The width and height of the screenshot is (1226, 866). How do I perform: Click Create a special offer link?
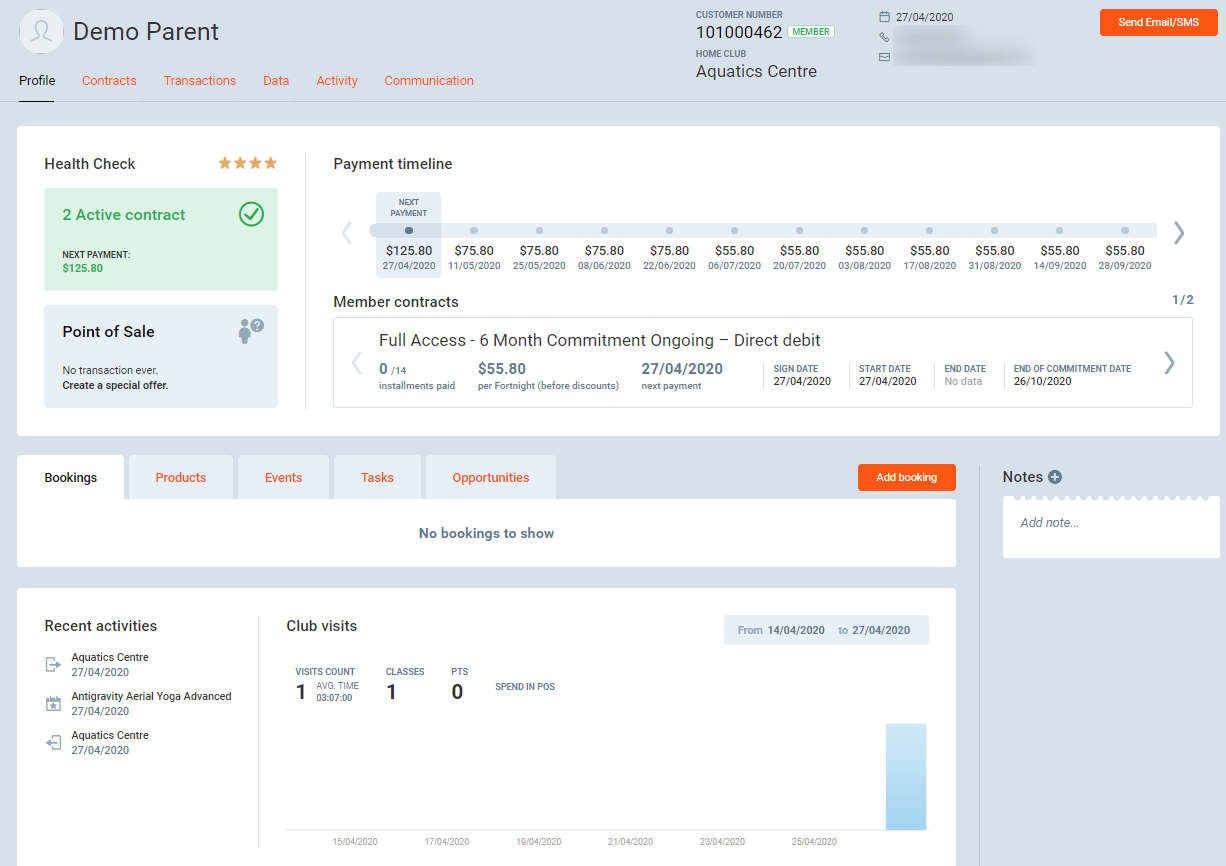point(115,385)
